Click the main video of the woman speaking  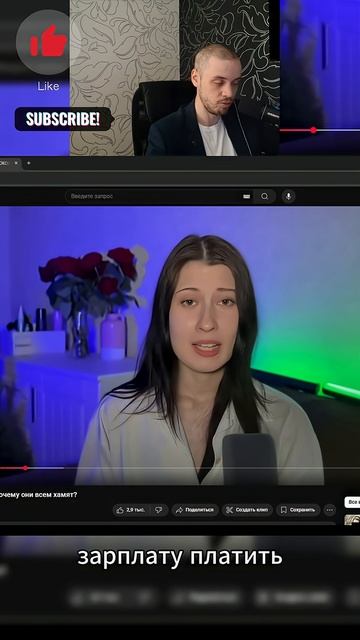tap(180, 345)
